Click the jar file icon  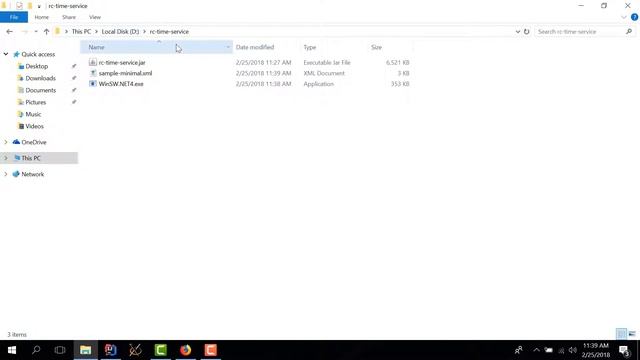(93, 62)
